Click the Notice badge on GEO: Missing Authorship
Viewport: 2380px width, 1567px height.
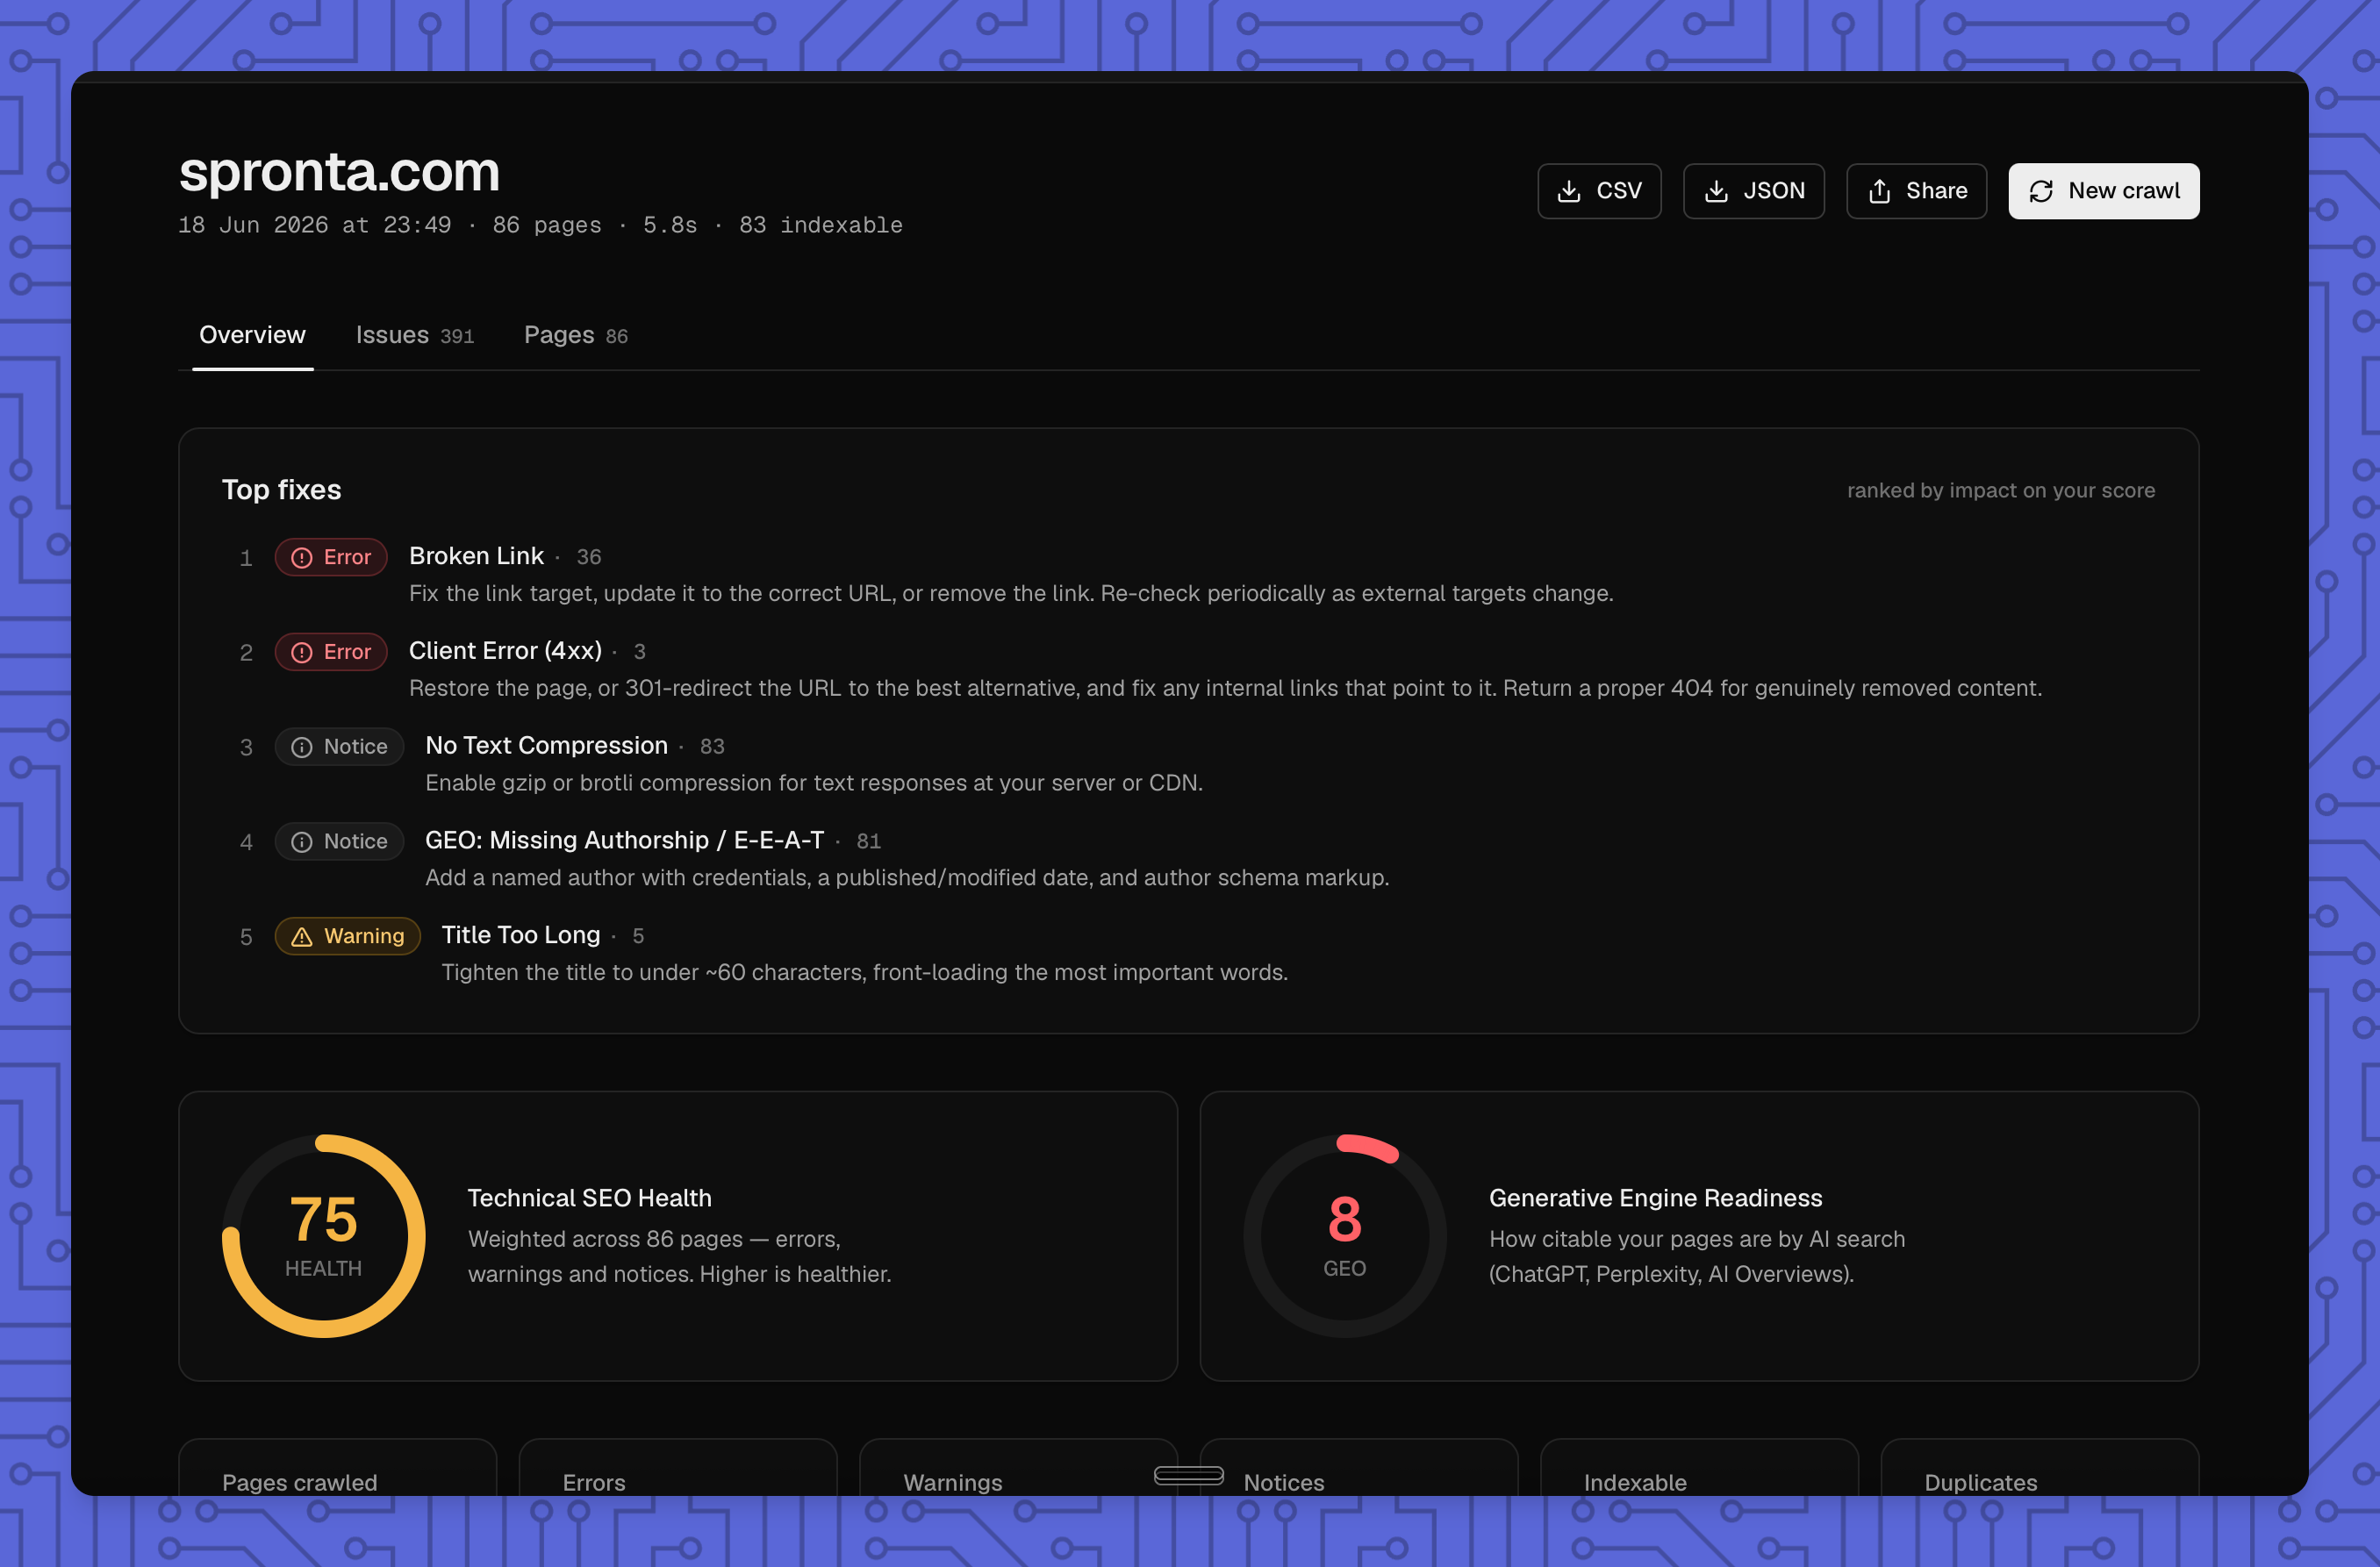(339, 842)
